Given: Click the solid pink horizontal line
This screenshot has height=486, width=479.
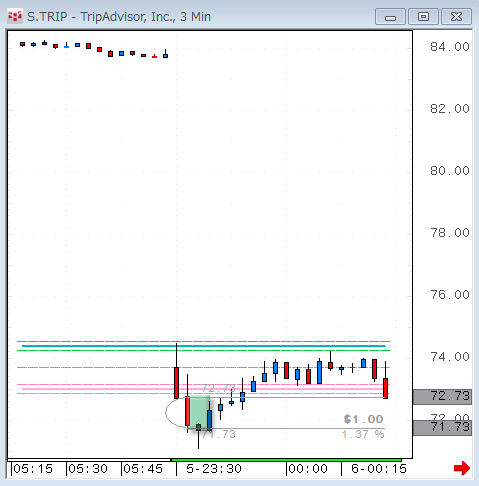Looking at the screenshot, I should [203, 389].
